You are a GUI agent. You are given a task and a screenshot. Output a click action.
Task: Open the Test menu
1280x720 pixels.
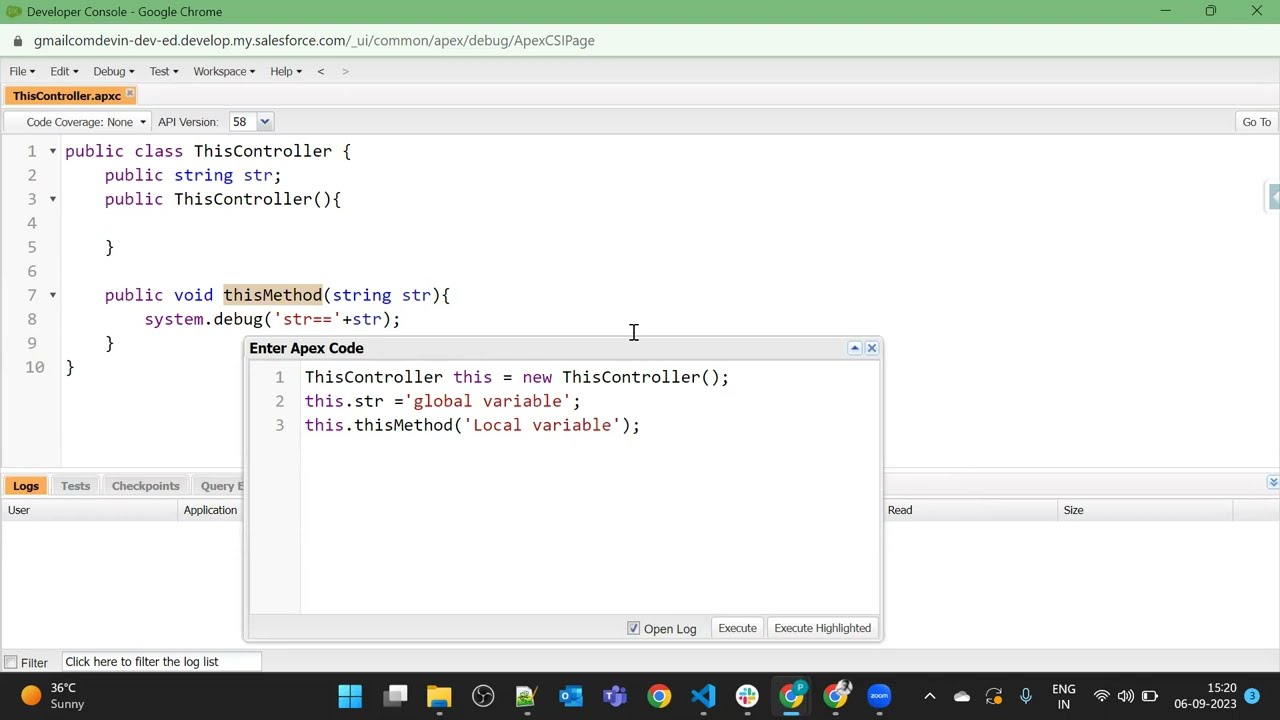[164, 71]
